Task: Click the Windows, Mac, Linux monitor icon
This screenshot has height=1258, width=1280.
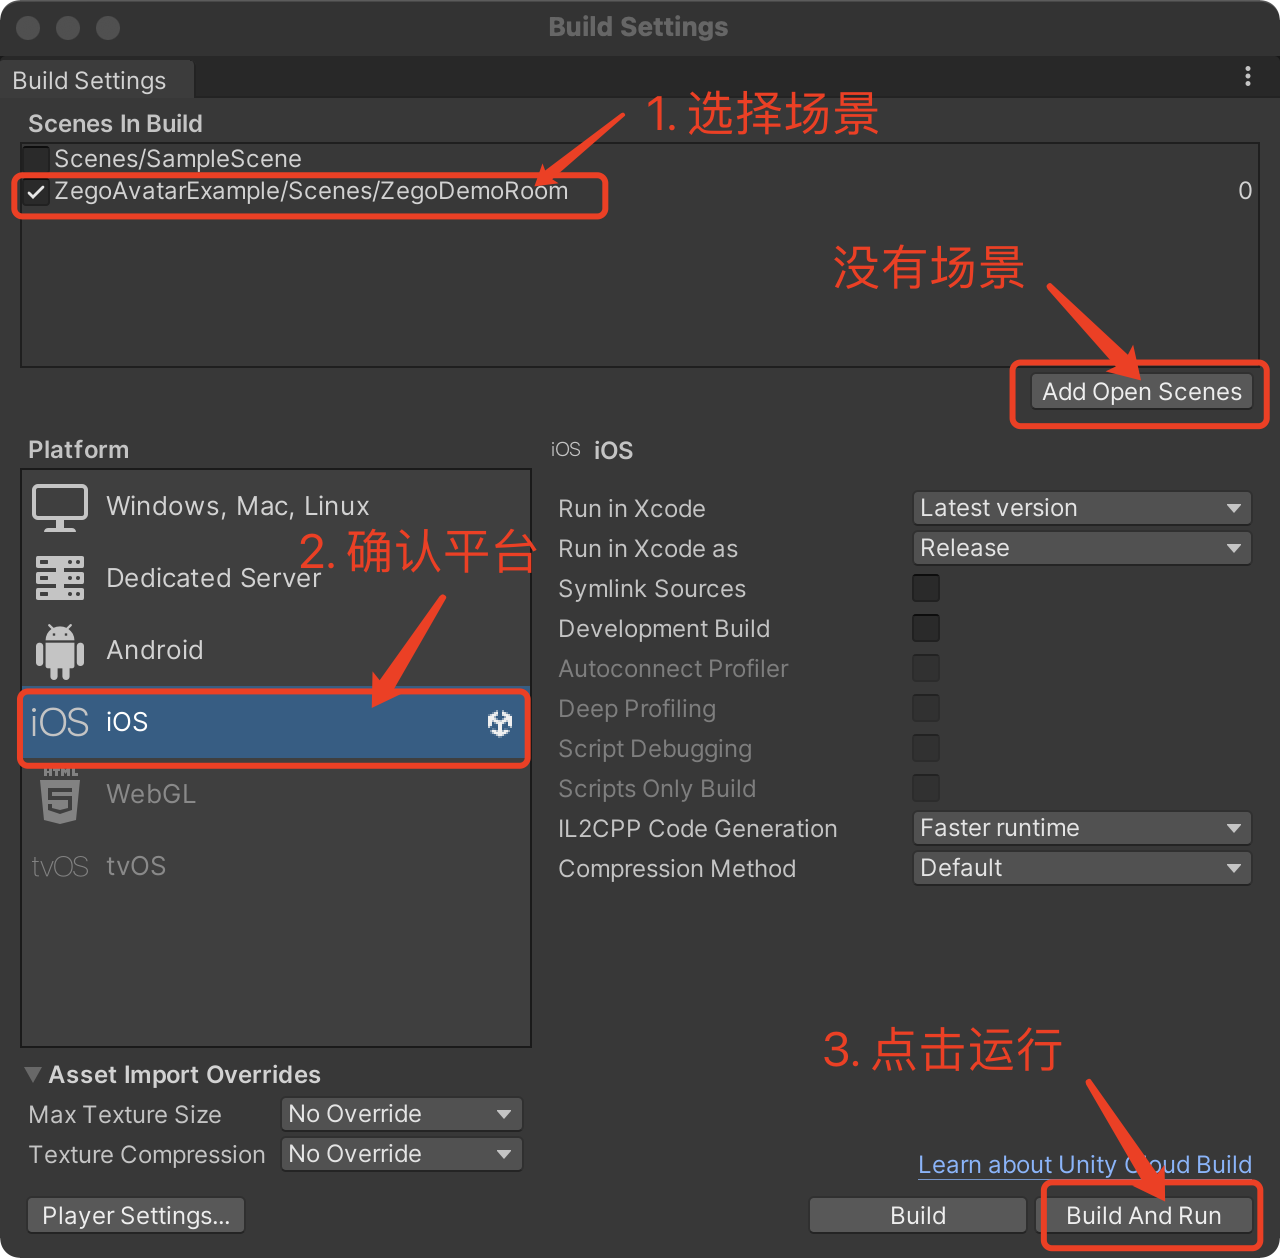Action: [x=60, y=507]
